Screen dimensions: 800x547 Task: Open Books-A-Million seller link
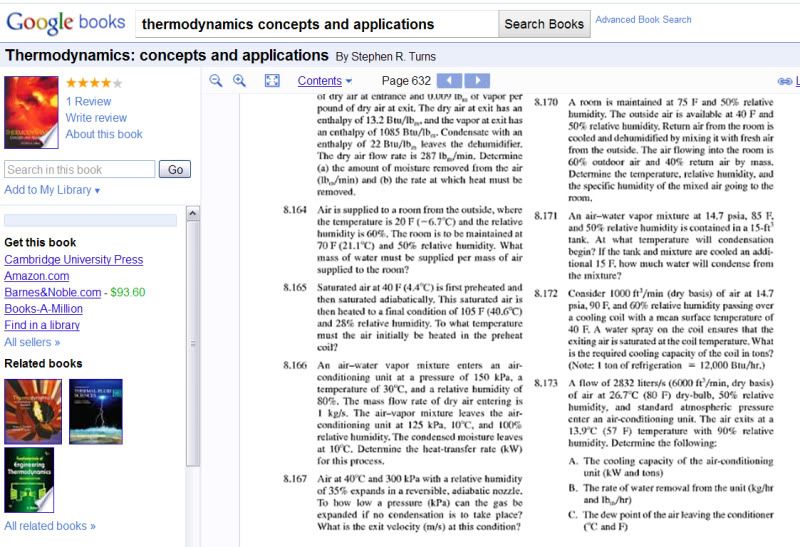pos(43,309)
